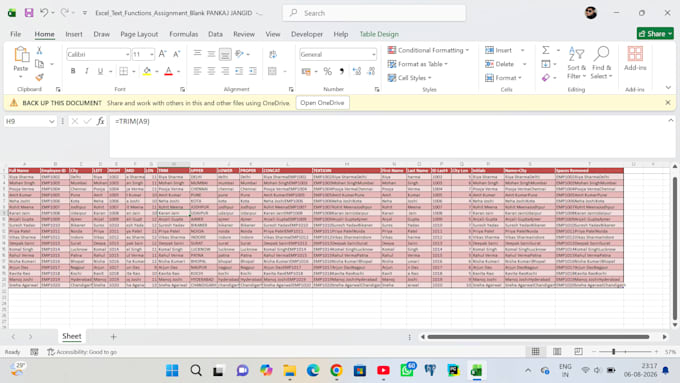Apply Comma Style format
680x383 pixels.
[x=342, y=71]
